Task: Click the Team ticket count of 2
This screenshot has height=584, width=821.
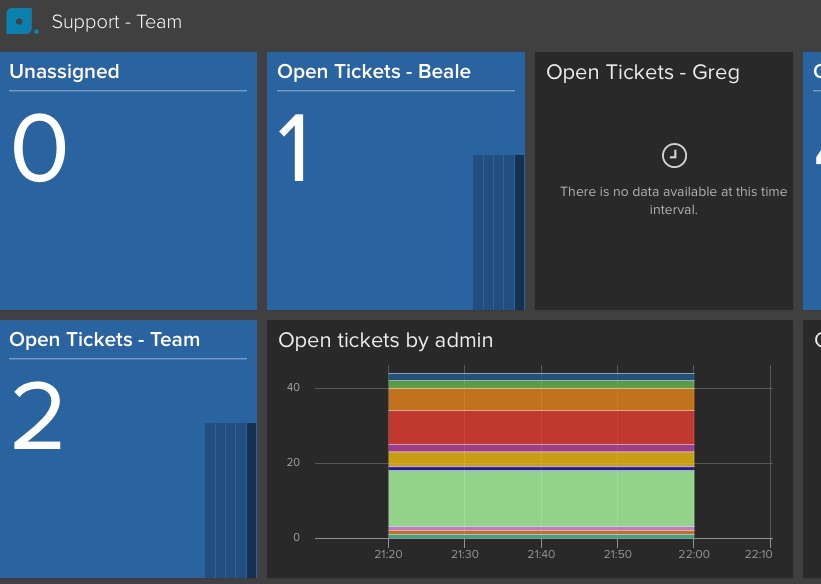Action: click(x=37, y=415)
